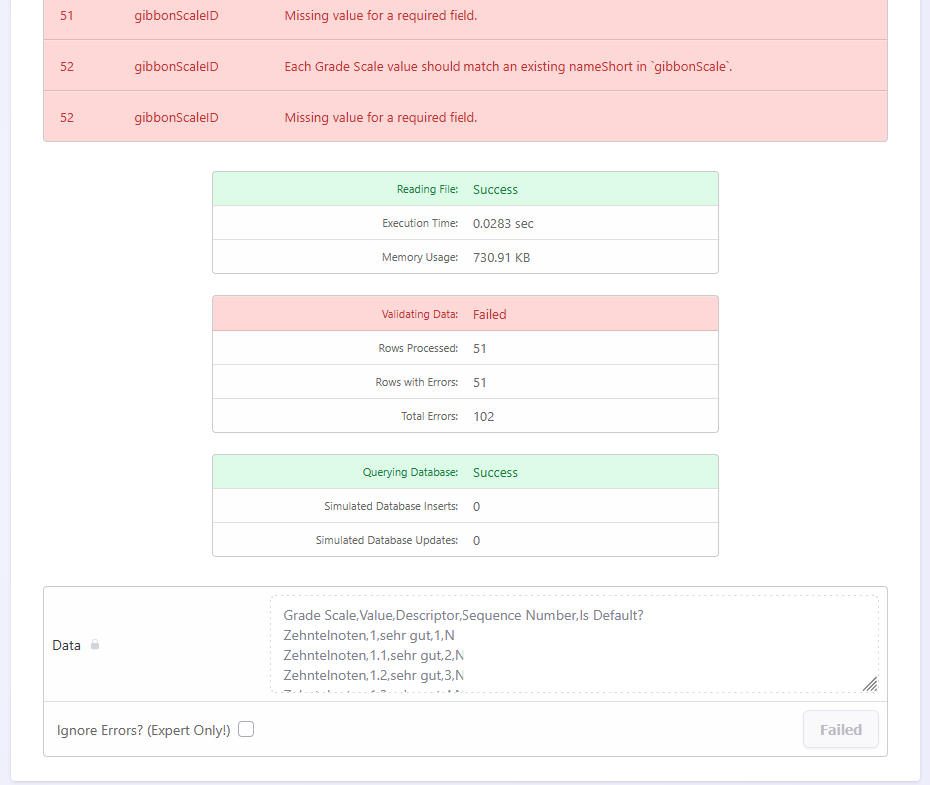Click the Failed button
The width and height of the screenshot is (930, 785).
(x=840, y=730)
